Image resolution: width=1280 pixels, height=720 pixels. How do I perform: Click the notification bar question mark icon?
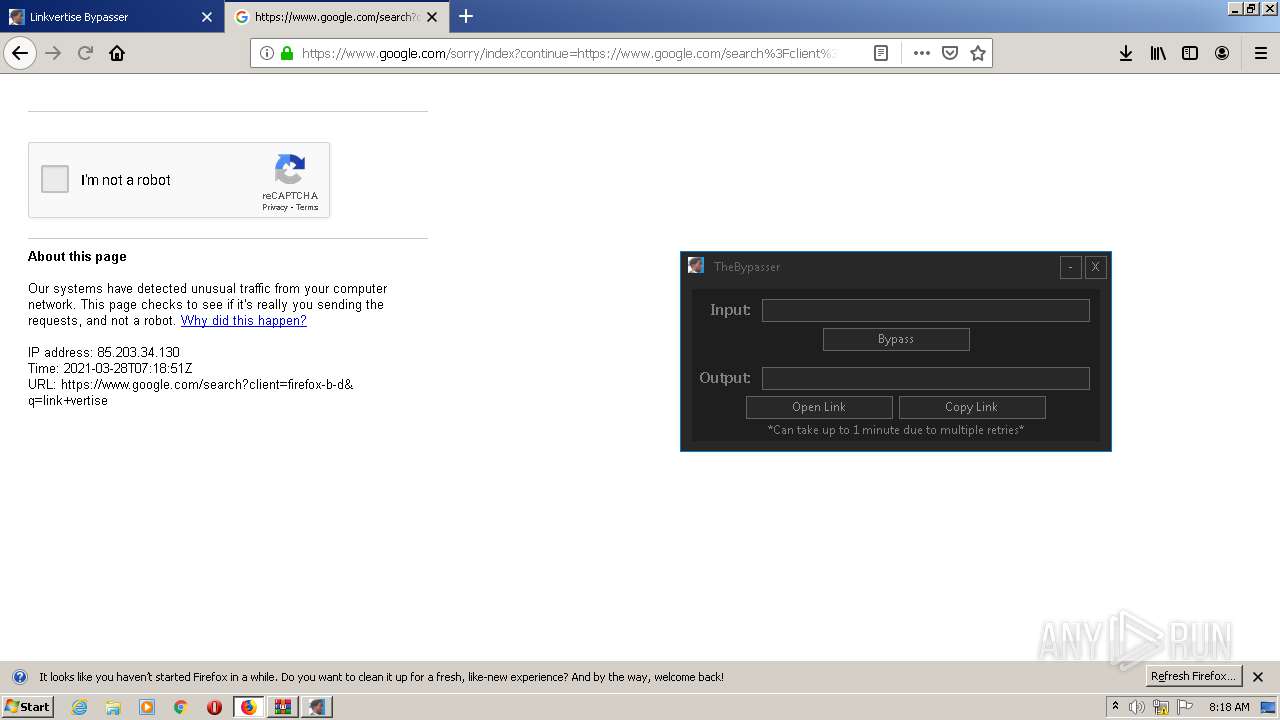(x=19, y=677)
